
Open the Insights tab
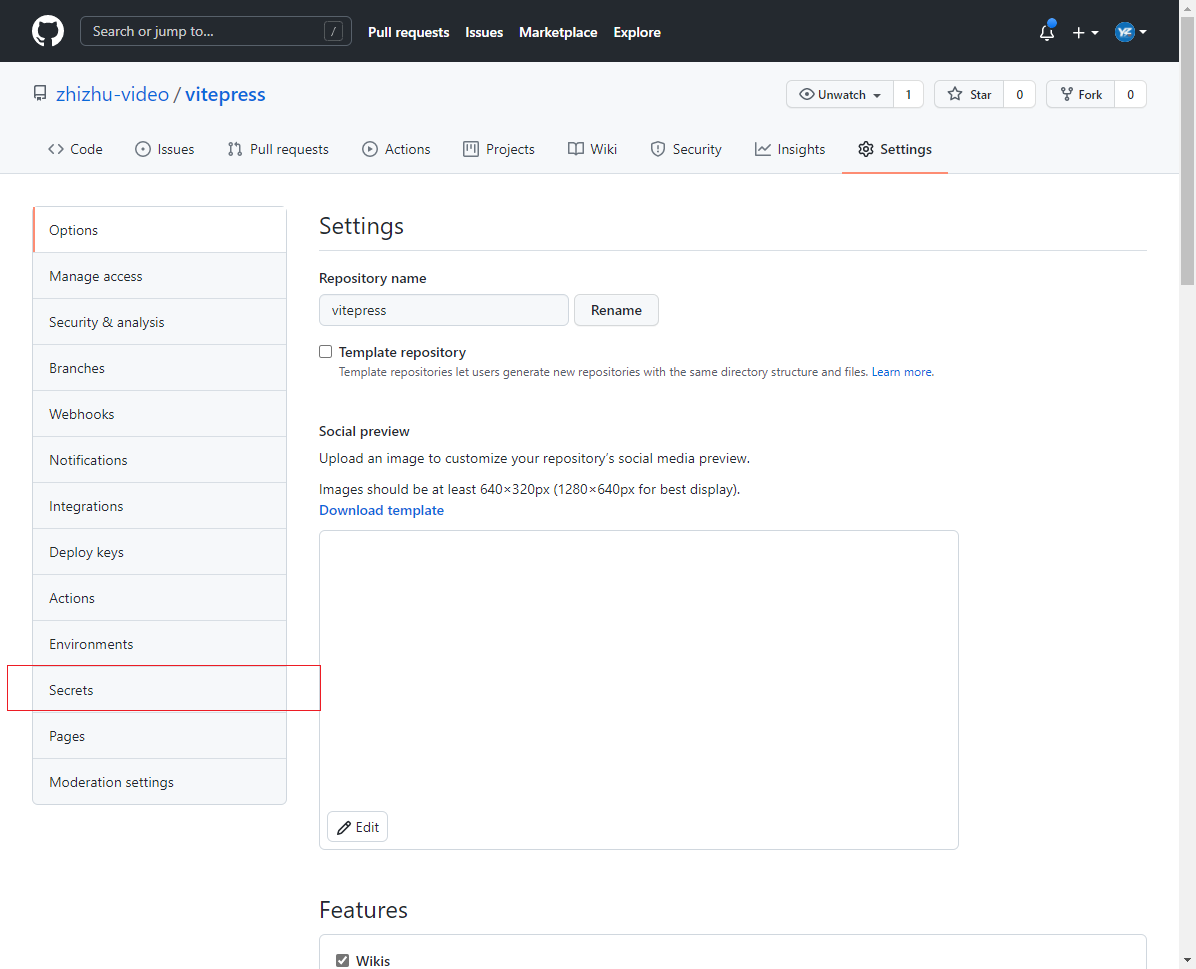[x=789, y=150]
